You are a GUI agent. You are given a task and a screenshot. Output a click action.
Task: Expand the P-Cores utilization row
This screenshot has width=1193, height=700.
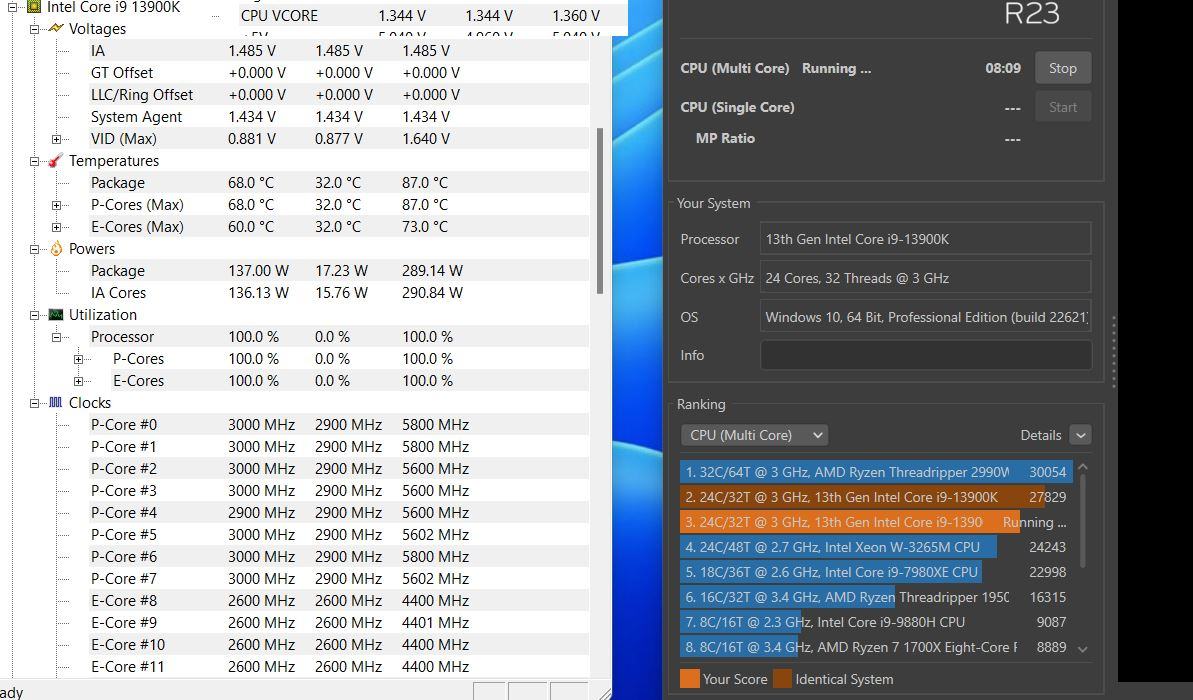pos(78,359)
